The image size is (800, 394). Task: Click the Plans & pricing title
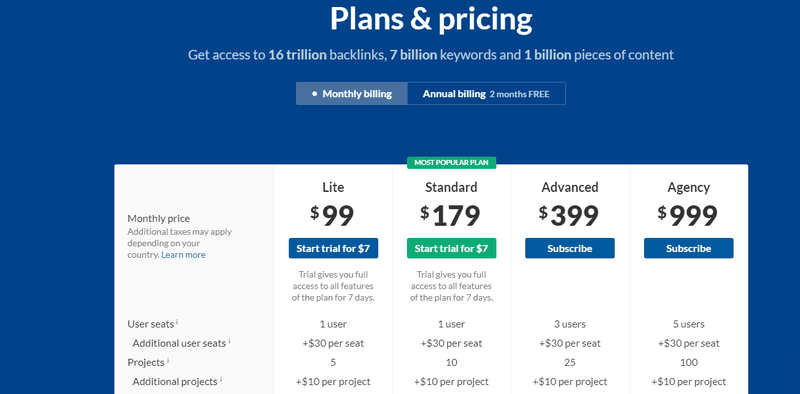431,19
